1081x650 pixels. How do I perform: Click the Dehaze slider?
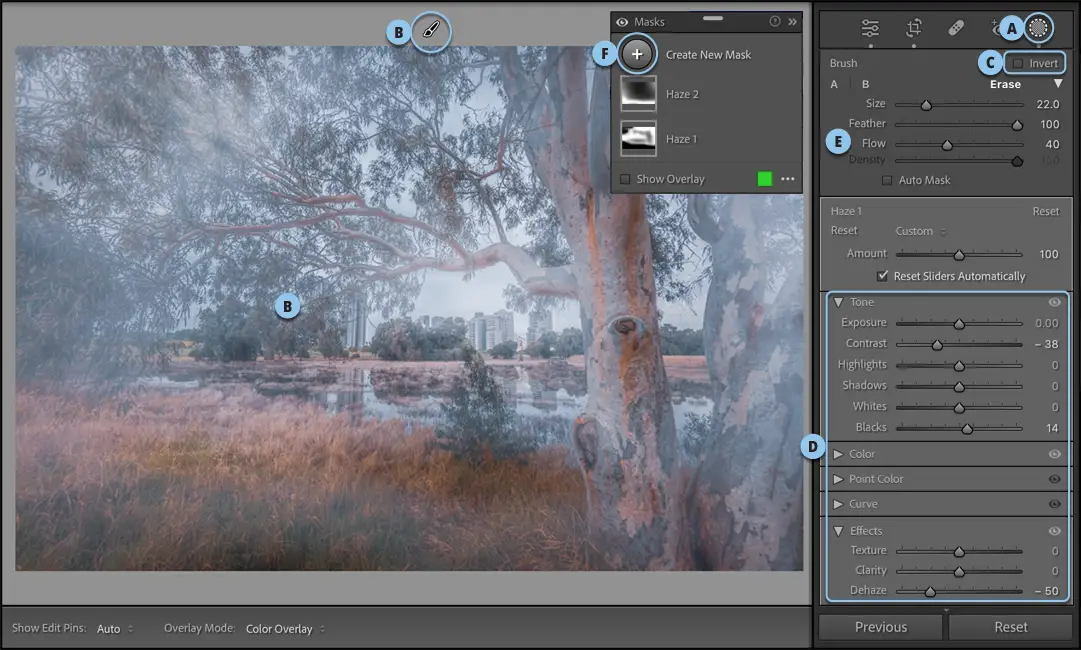(959, 591)
